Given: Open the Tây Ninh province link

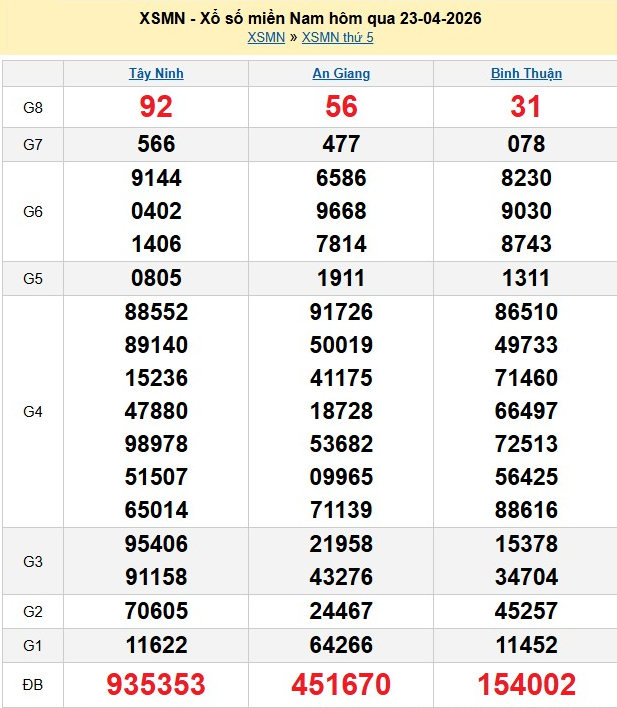Looking at the screenshot, I should (156, 74).
